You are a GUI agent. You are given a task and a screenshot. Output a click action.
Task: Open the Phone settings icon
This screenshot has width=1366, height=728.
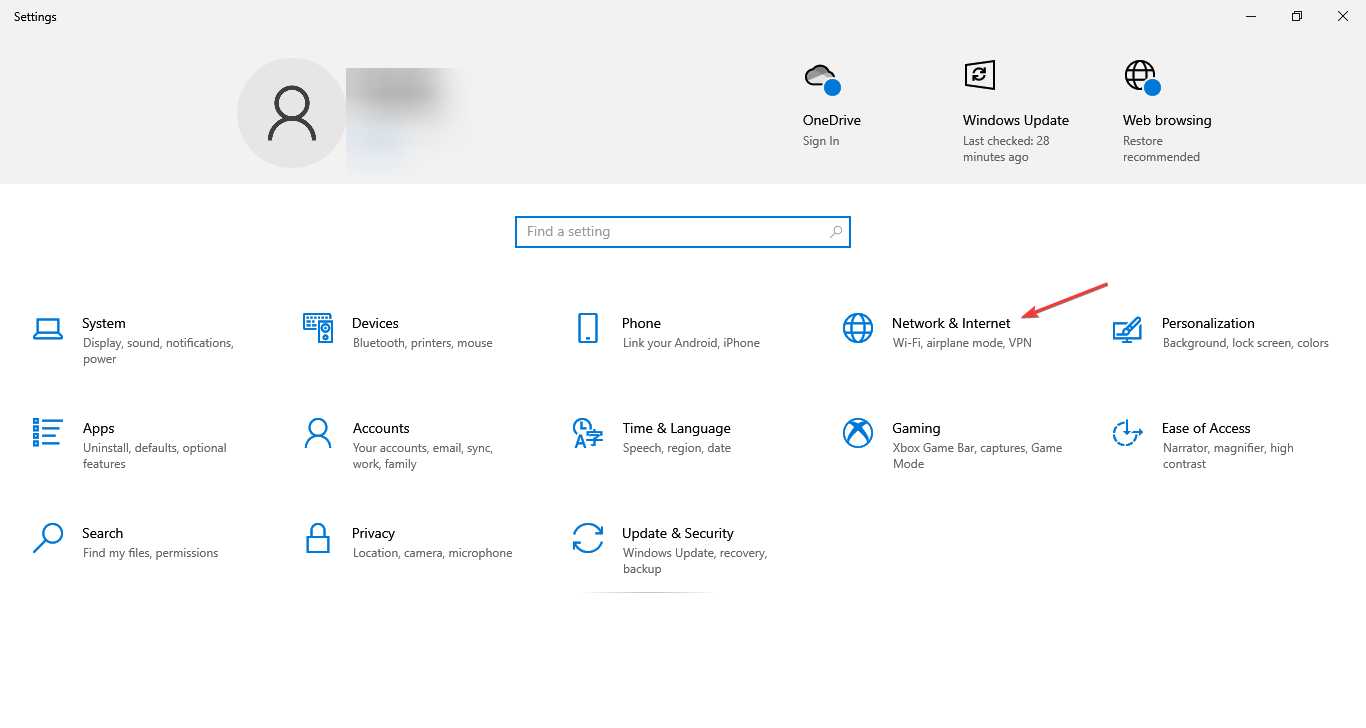(x=588, y=328)
